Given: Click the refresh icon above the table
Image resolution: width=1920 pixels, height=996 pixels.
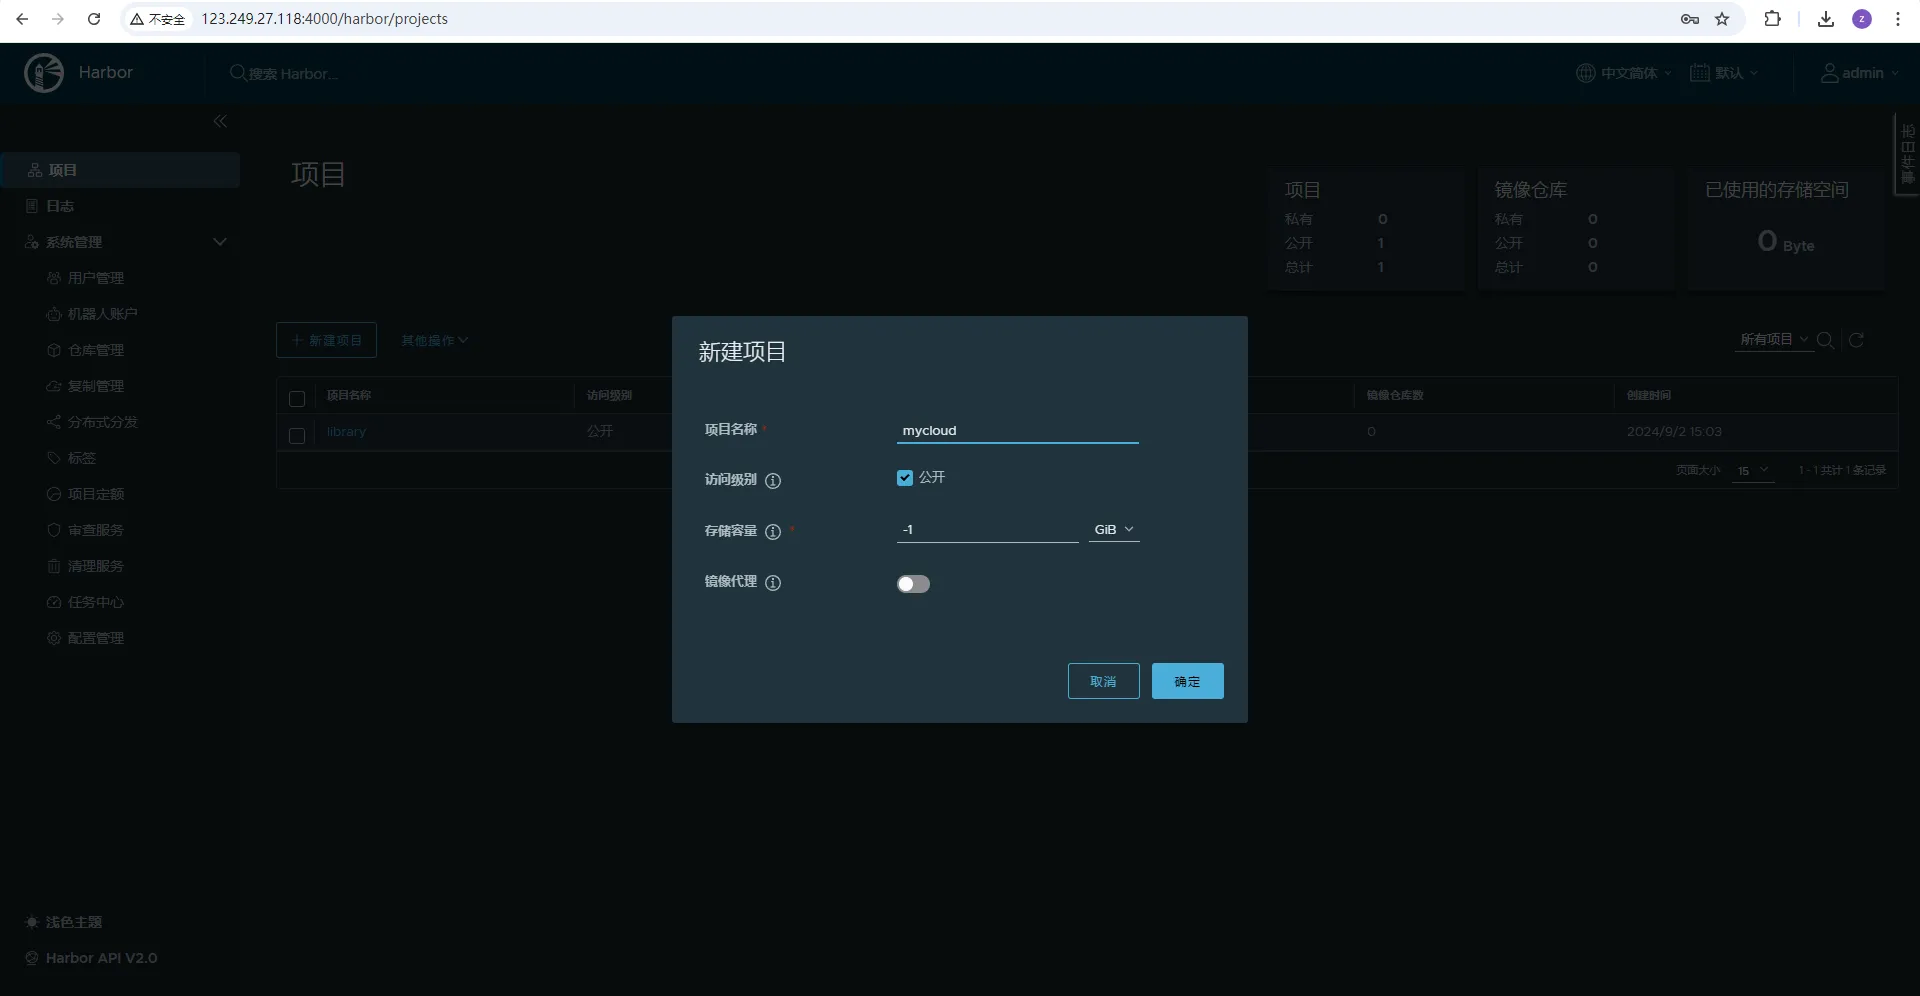Looking at the screenshot, I should [x=1856, y=340].
